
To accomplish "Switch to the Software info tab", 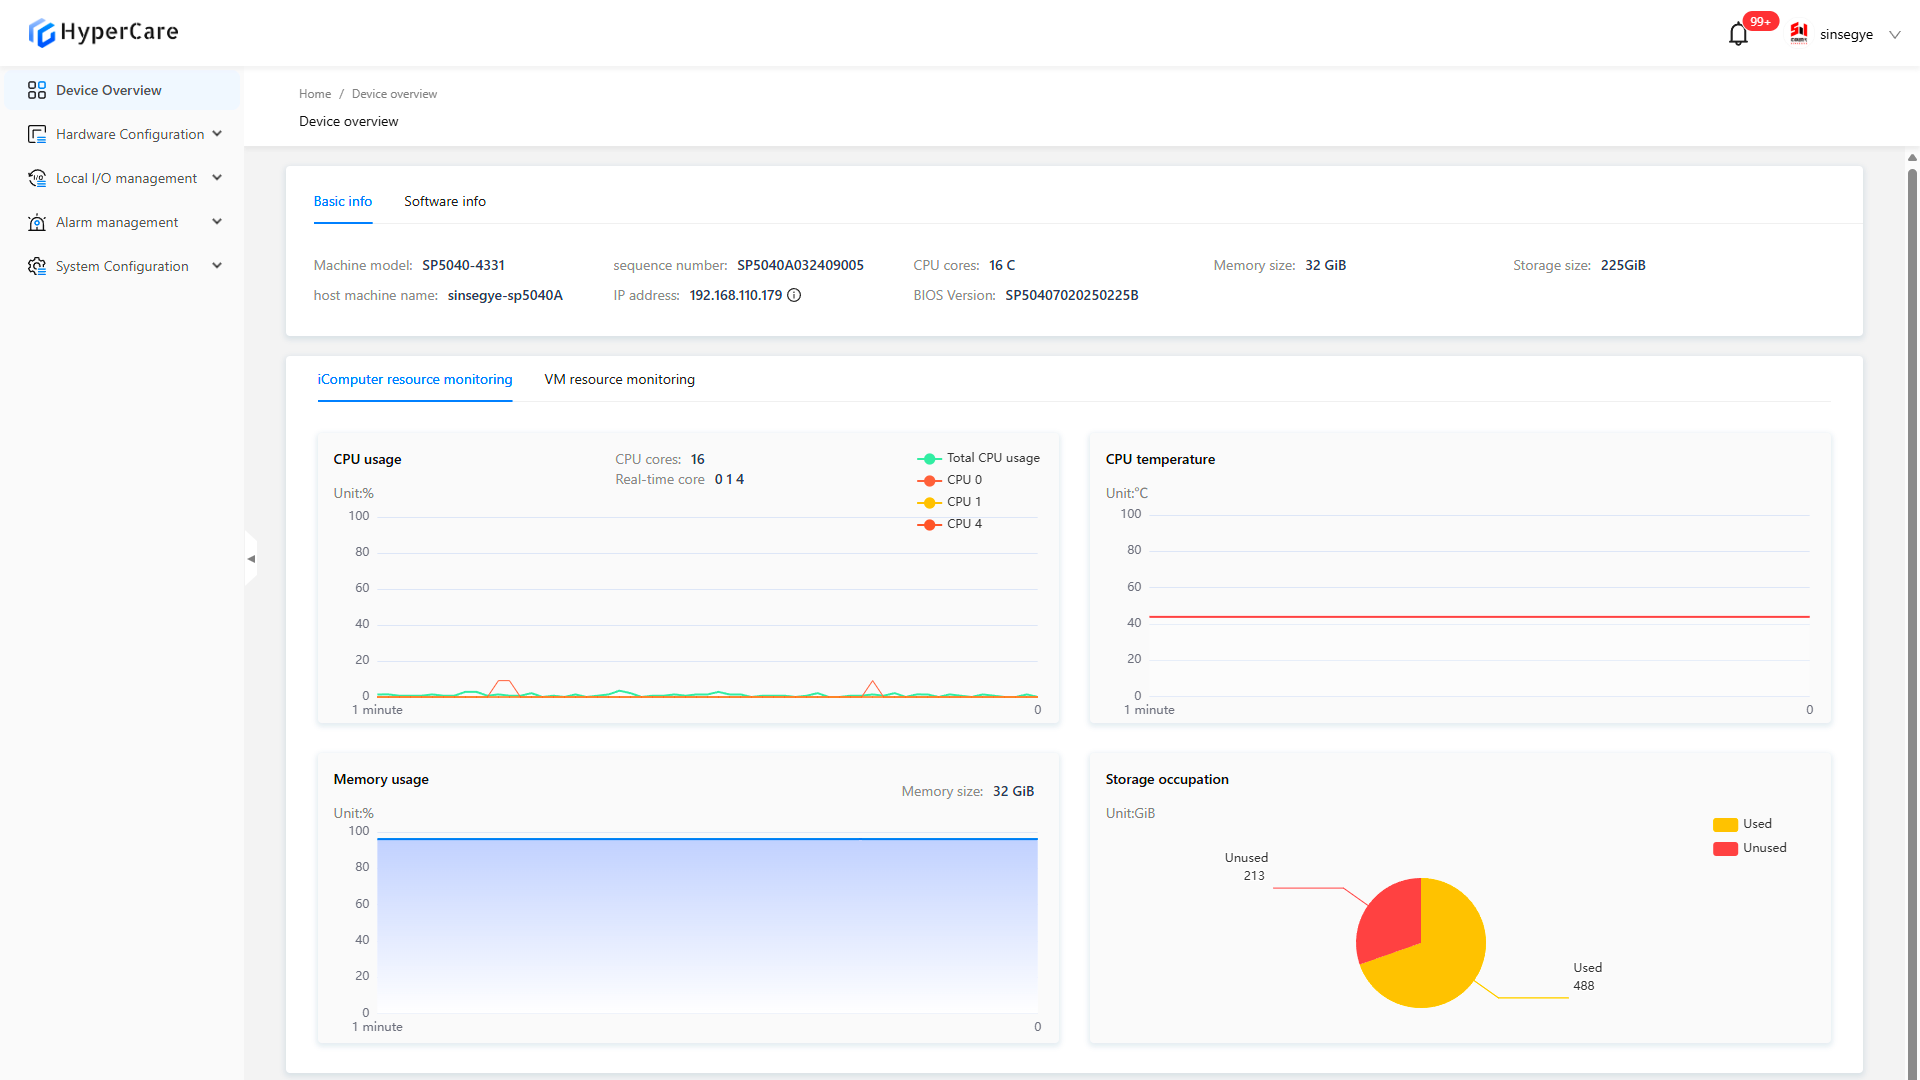I will (x=445, y=201).
